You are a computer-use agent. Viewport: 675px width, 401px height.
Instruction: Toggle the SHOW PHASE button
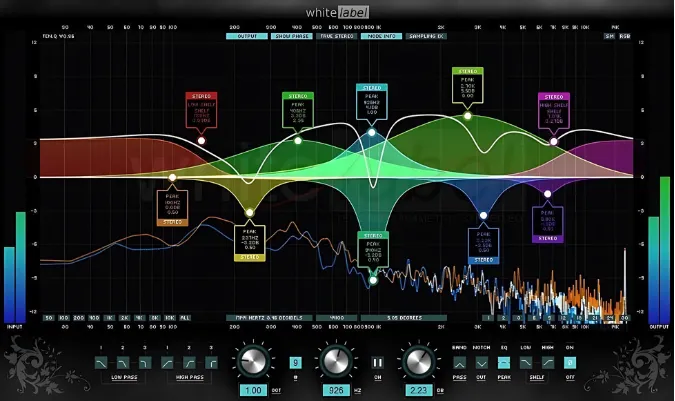[291, 36]
